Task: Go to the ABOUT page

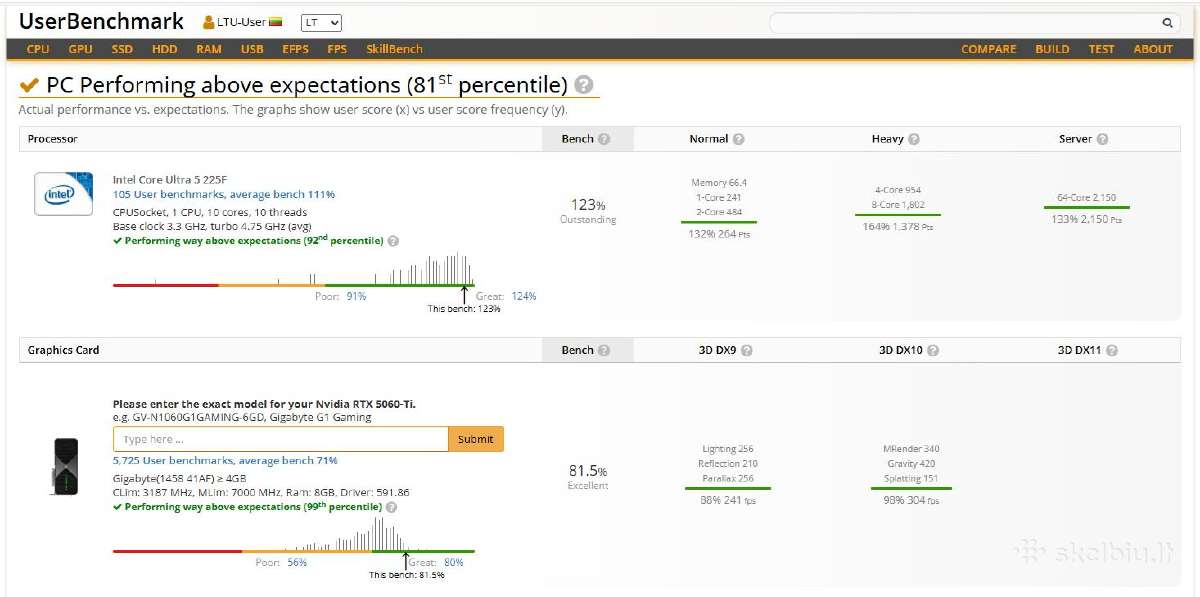Action: coord(1153,49)
